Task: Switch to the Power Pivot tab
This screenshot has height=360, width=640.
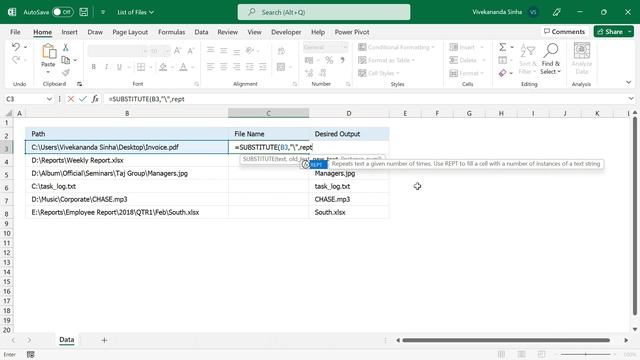Action: click(352, 32)
